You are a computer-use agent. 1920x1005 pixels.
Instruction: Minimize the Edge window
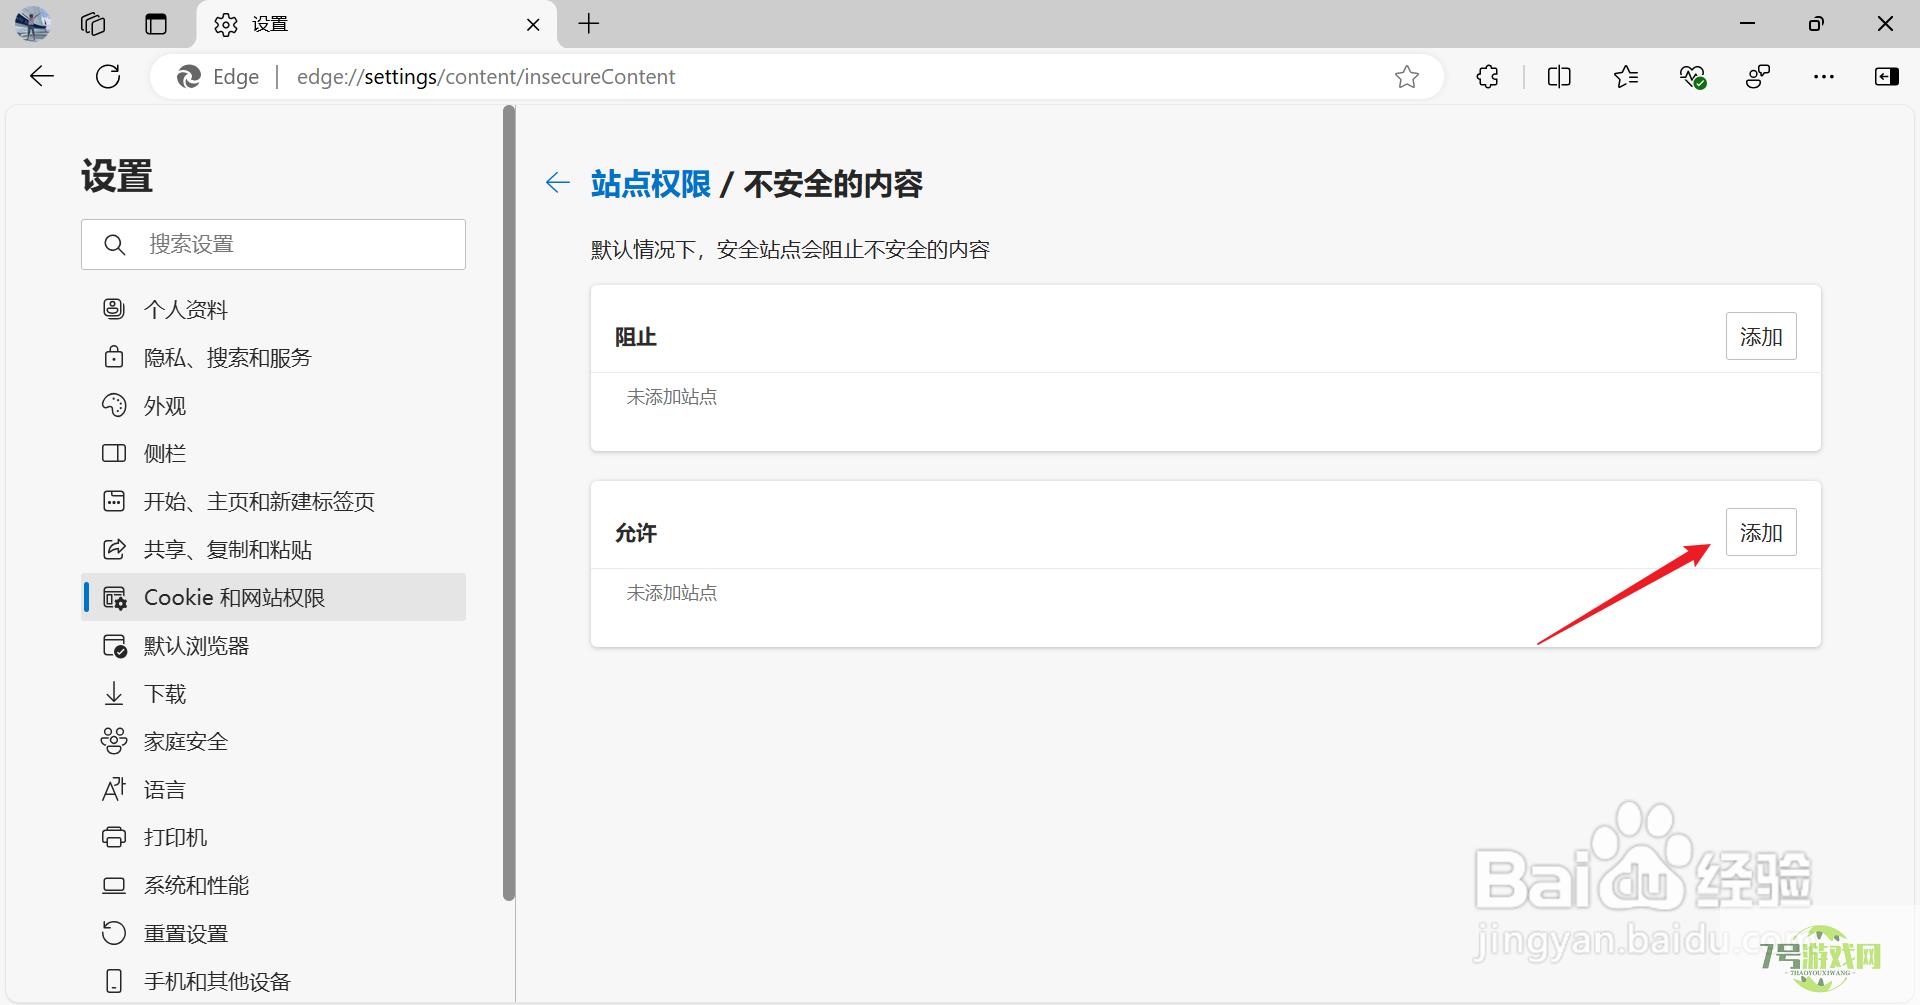(x=1748, y=24)
